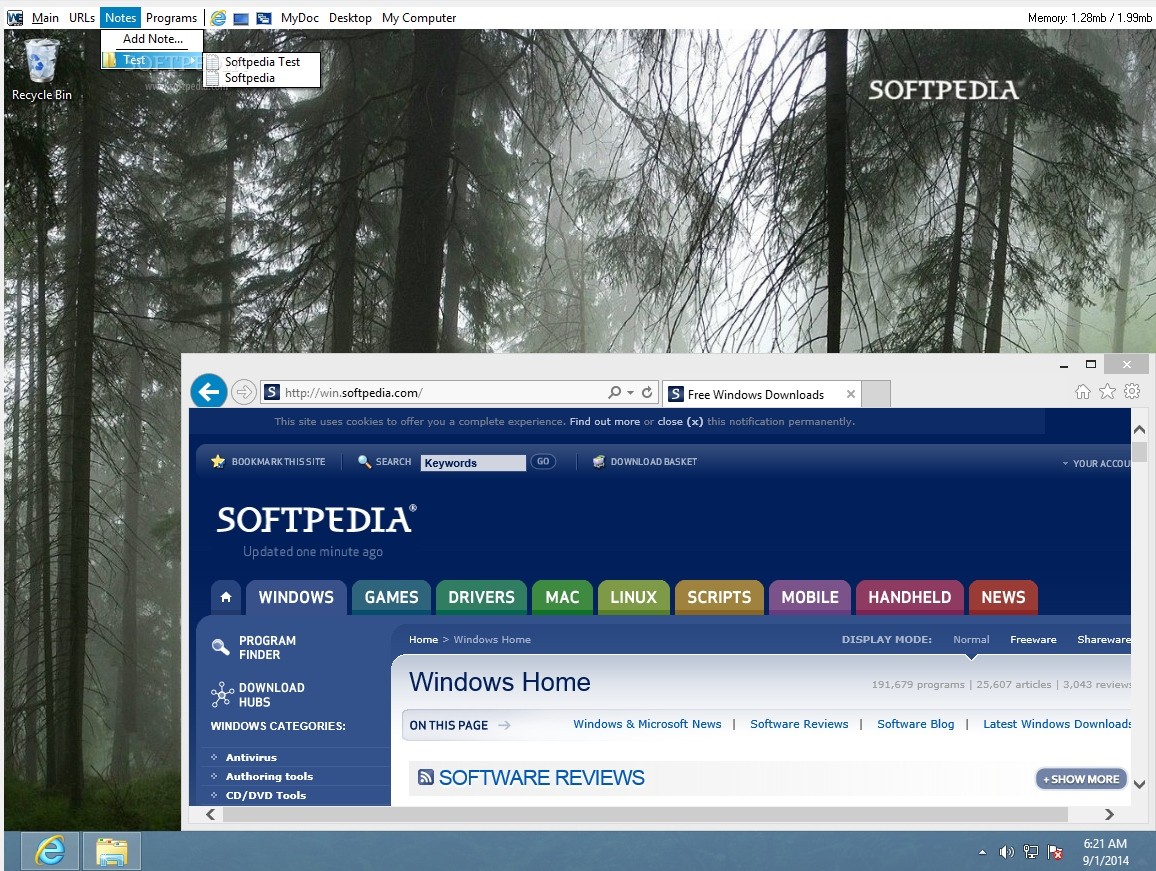Image resolution: width=1156 pixels, height=871 pixels.
Task: Click the Softpedia site logo
Action: 317,520
